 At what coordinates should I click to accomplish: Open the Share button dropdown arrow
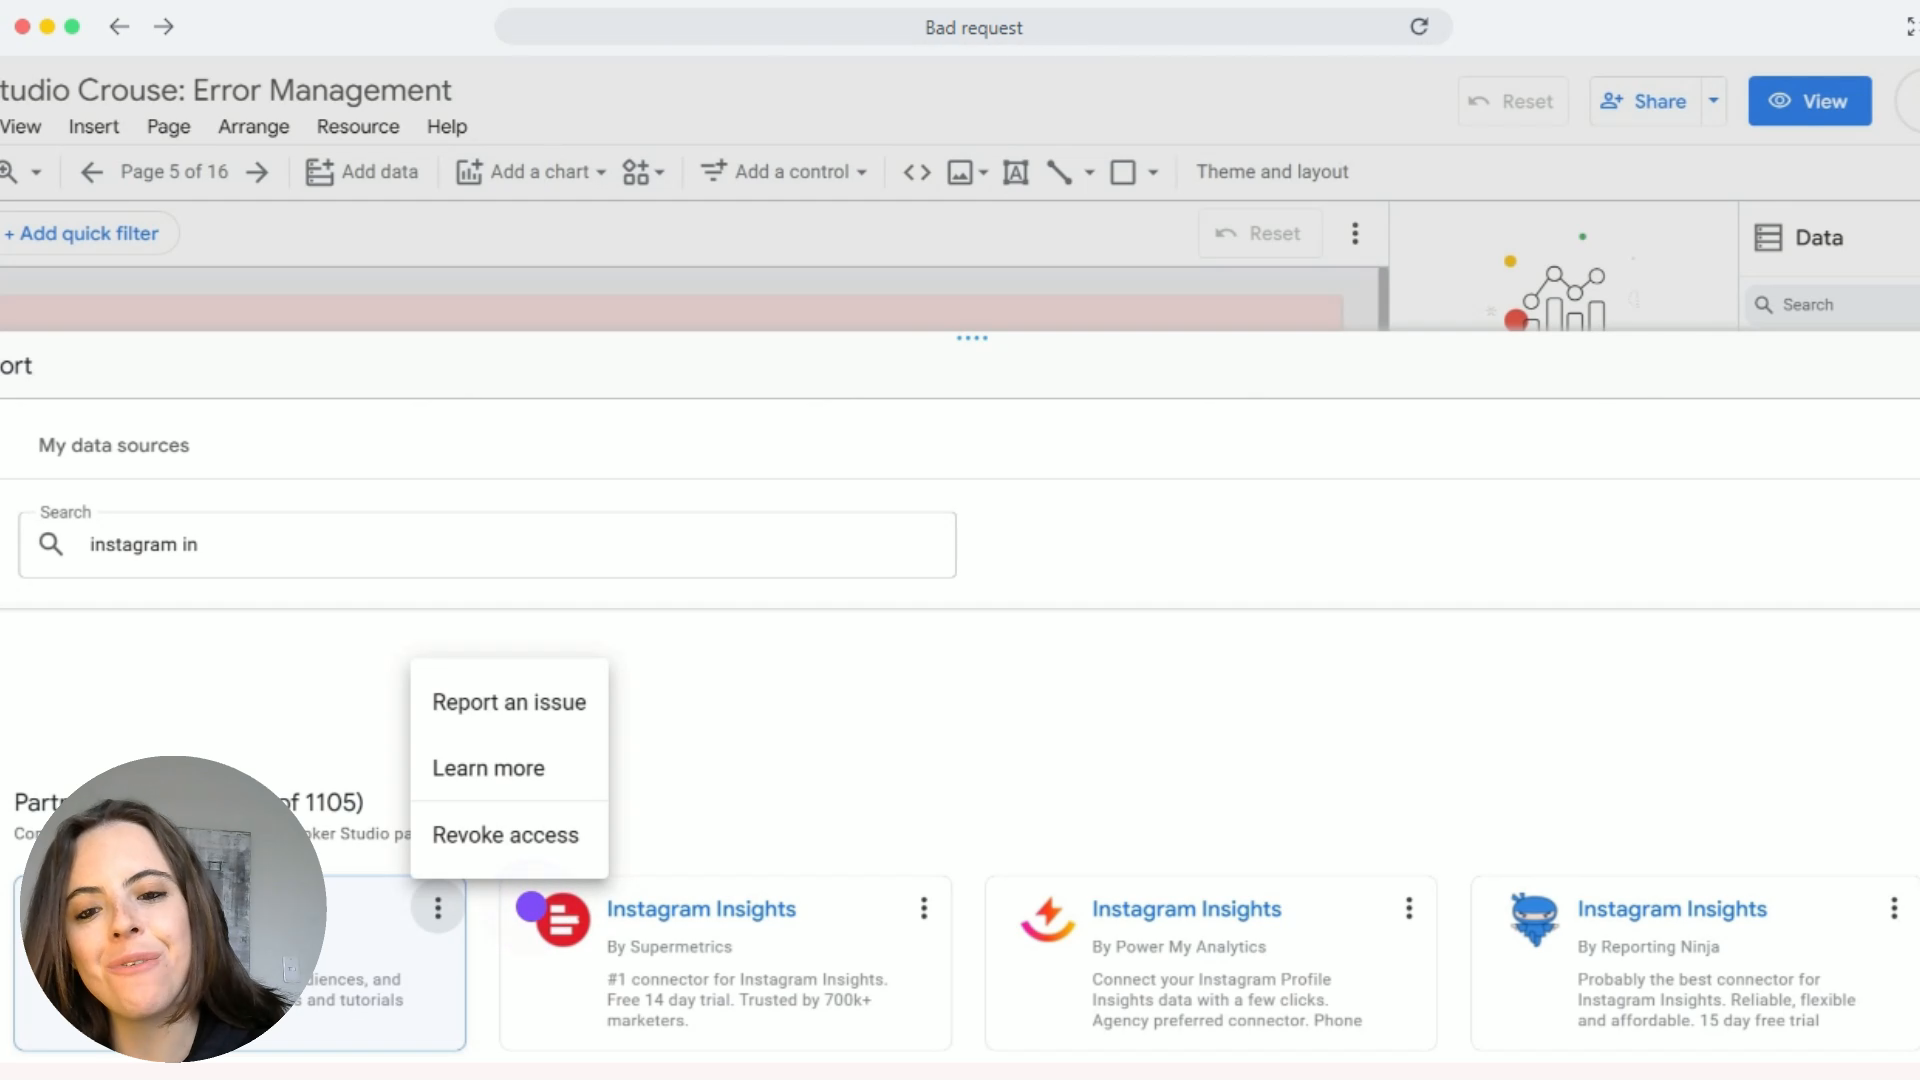(x=1713, y=101)
